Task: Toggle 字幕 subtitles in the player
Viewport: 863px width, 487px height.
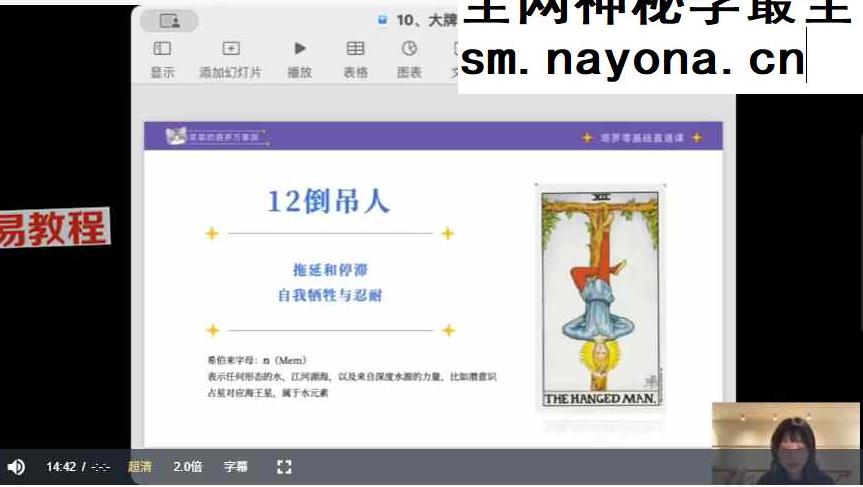Action: (236, 467)
